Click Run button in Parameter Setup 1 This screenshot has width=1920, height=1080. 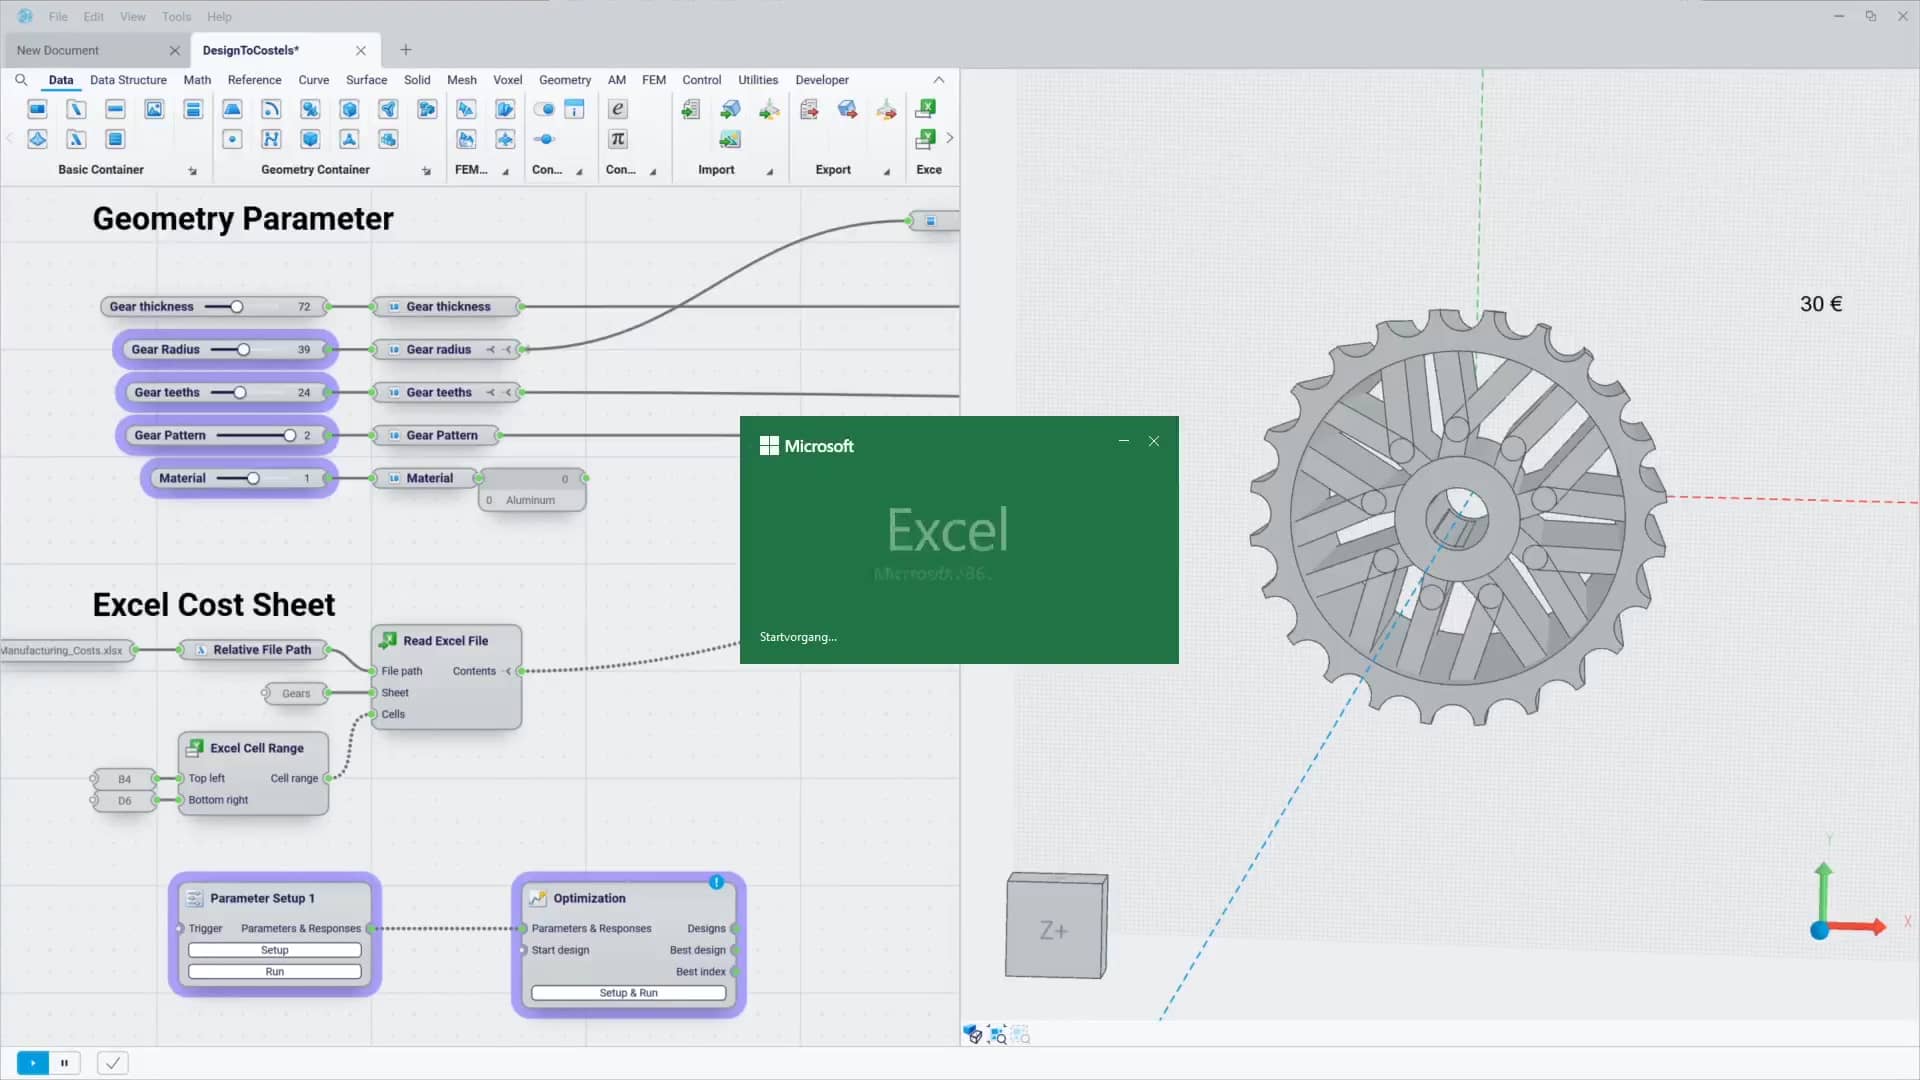click(275, 972)
